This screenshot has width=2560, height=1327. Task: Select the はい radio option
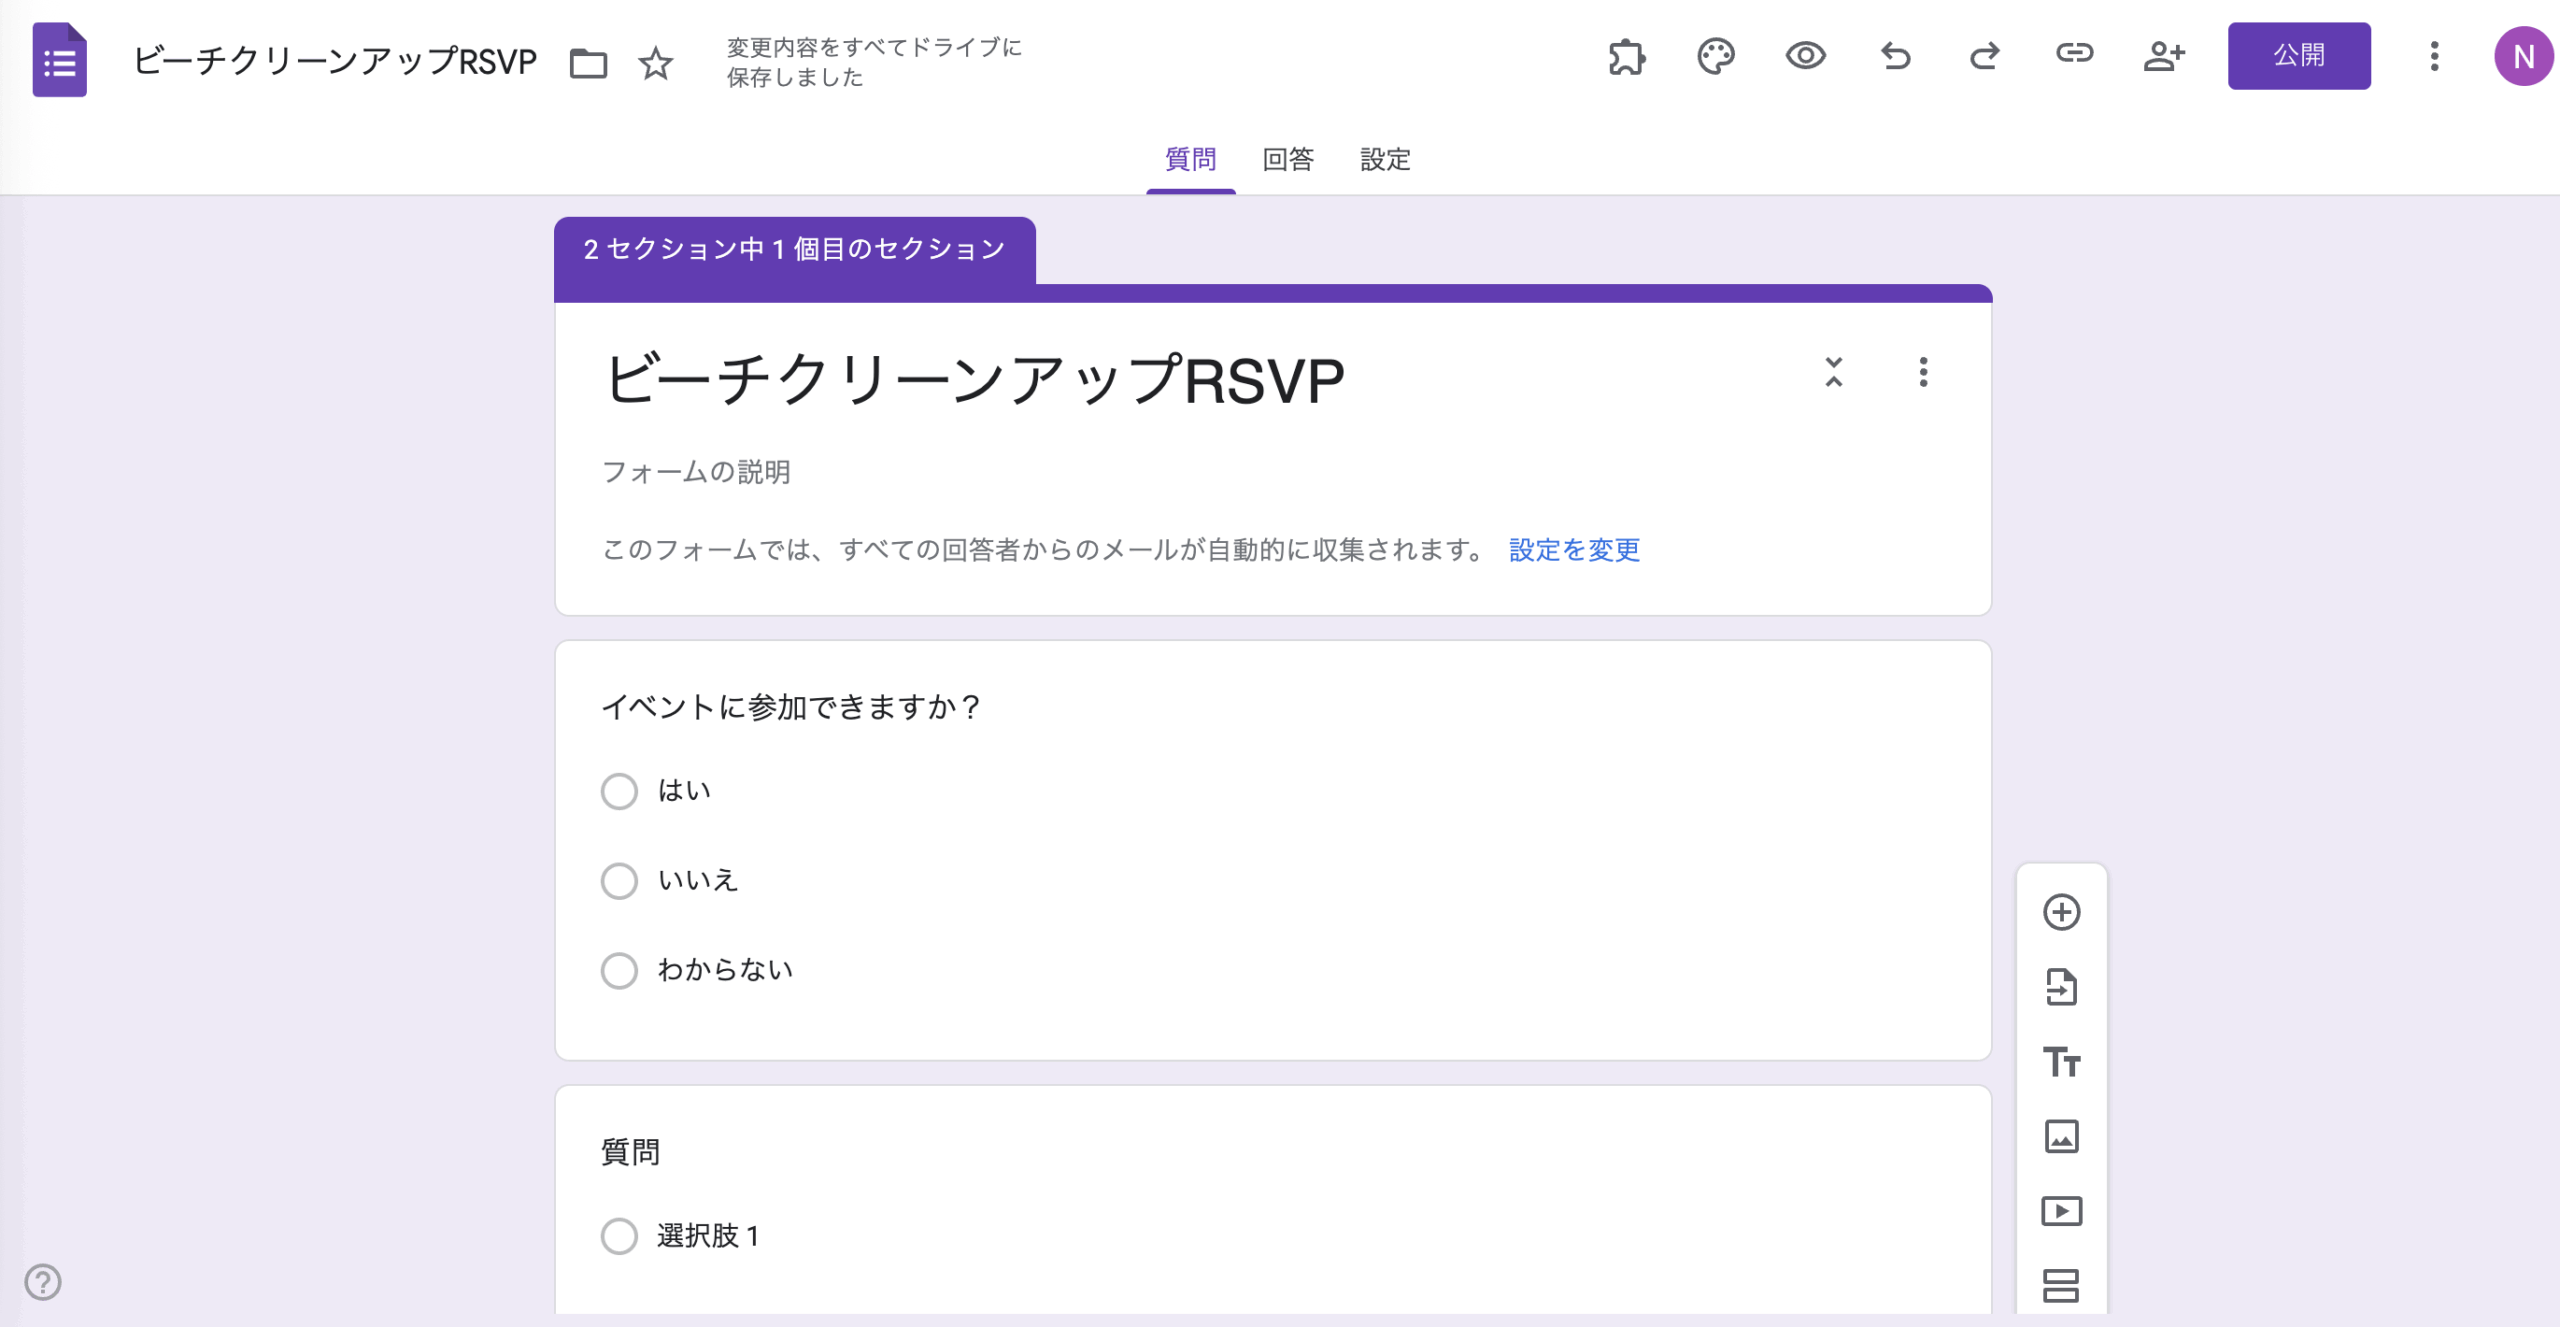tap(619, 791)
